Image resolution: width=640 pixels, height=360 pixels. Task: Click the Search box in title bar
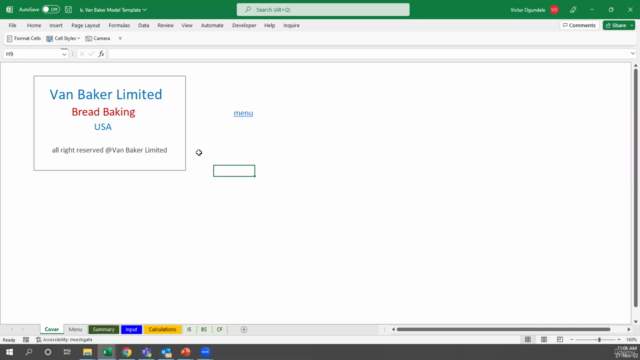323,9
